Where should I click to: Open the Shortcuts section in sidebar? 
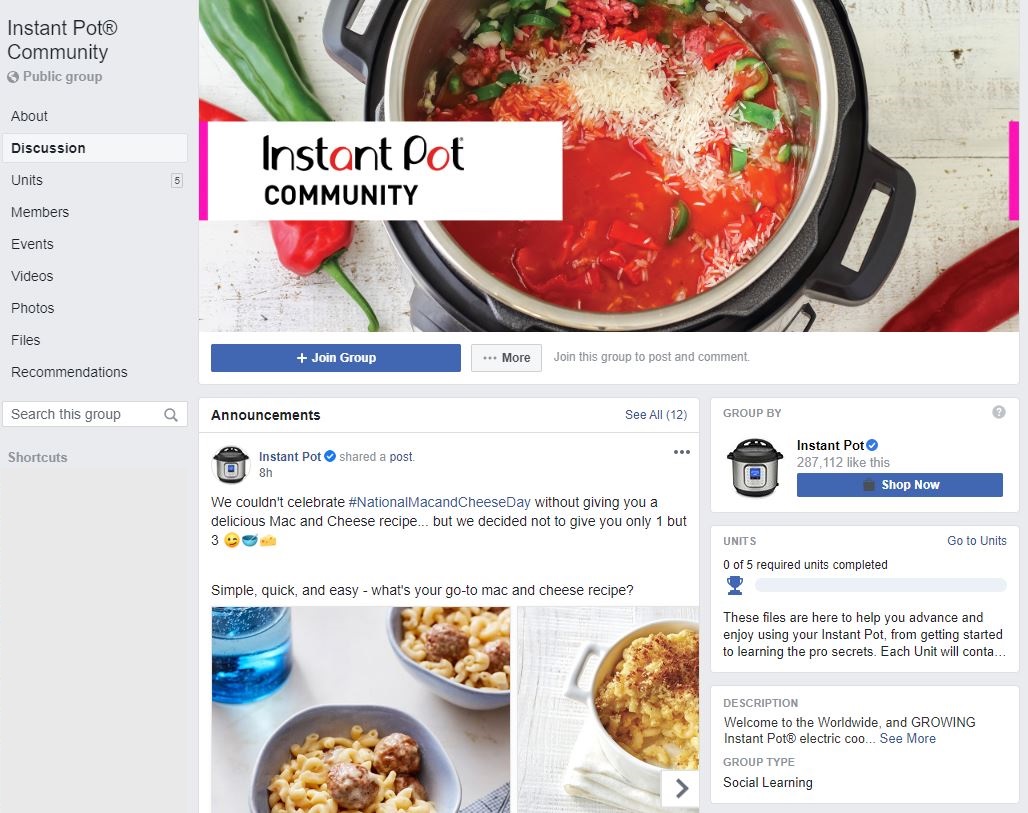tap(37, 458)
